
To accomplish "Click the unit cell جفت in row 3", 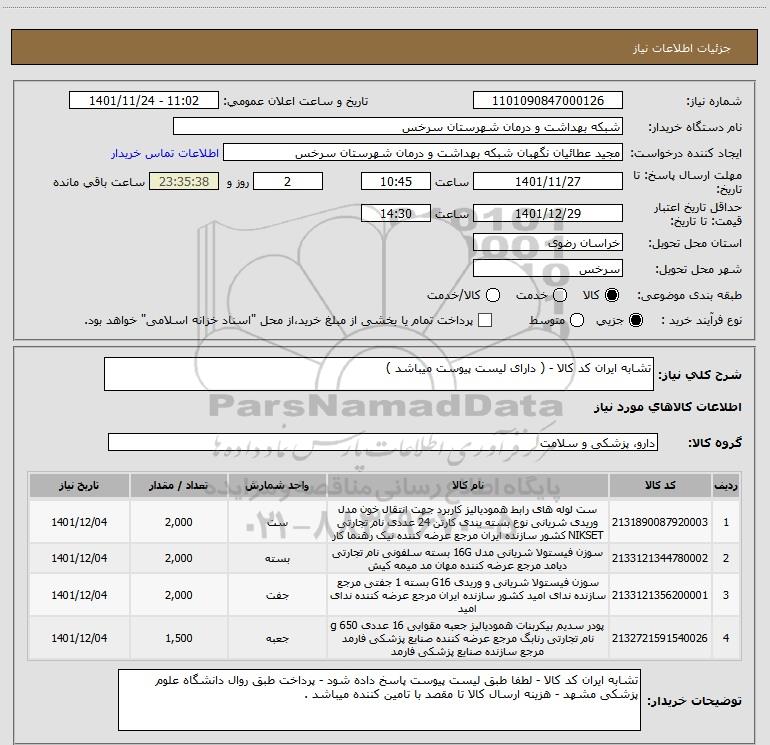I will [x=277, y=595].
